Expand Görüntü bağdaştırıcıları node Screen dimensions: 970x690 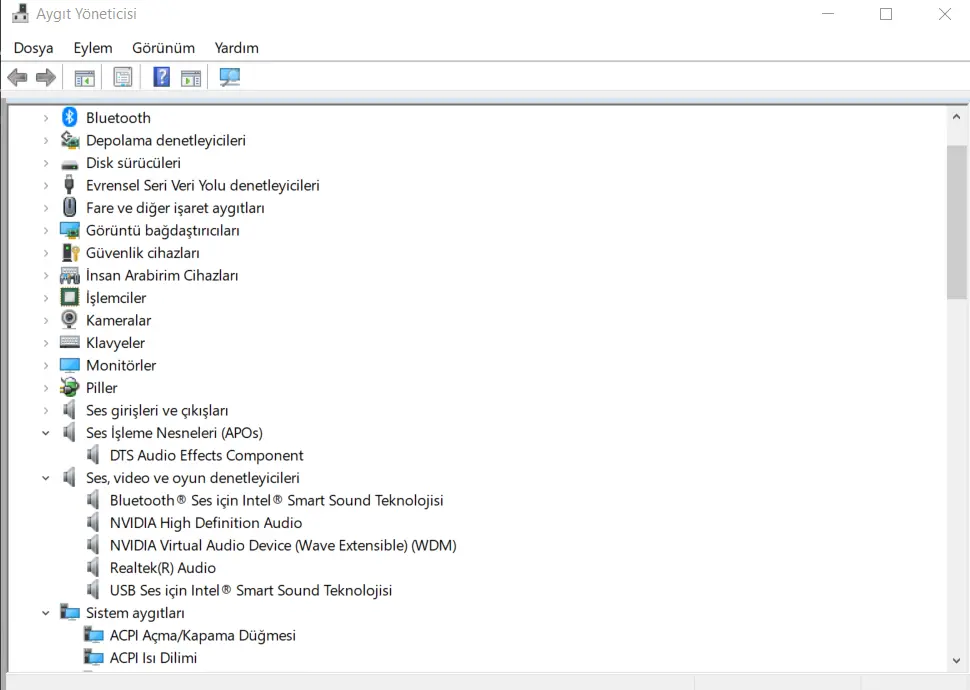[46, 230]
